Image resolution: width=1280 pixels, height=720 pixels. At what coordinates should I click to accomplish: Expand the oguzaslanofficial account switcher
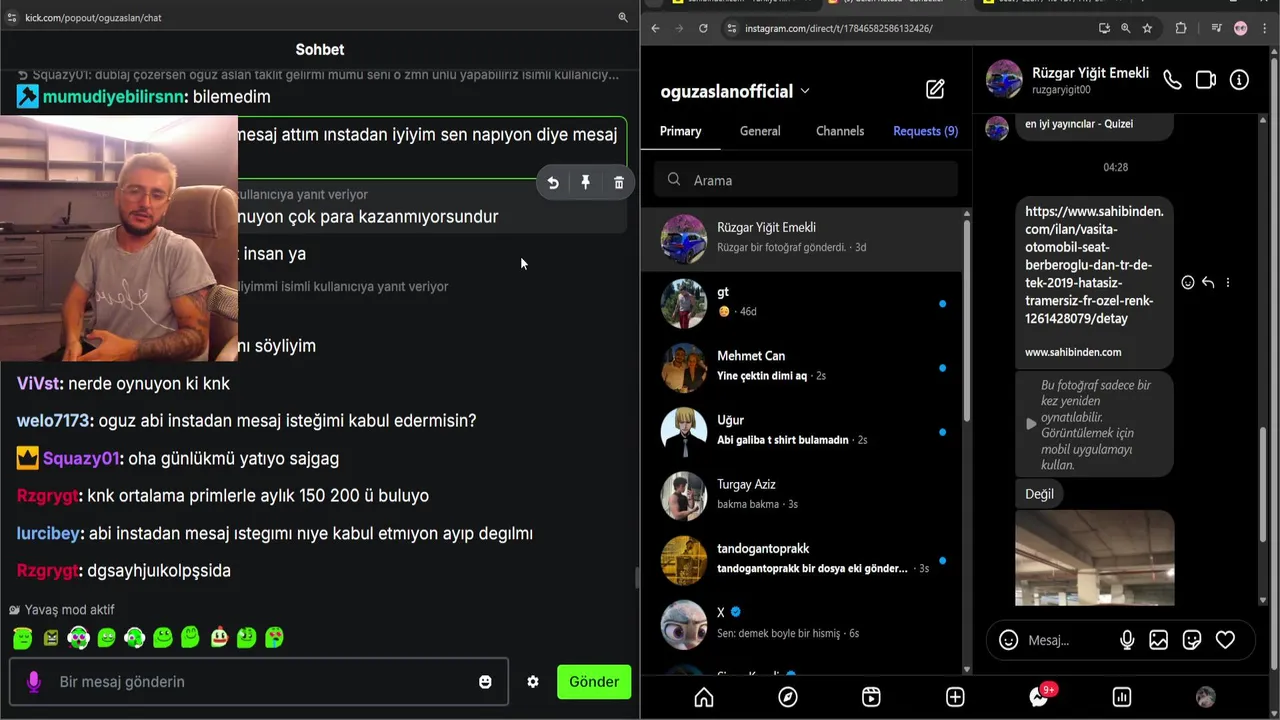[805, 91]
